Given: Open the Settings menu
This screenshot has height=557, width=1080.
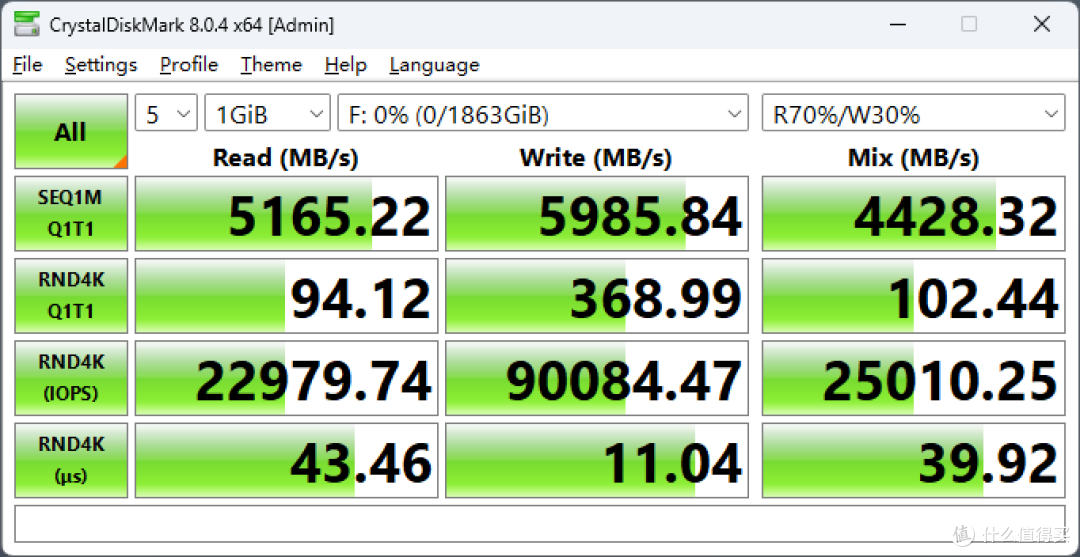Looking at the screenshot, I should point(101,65).
